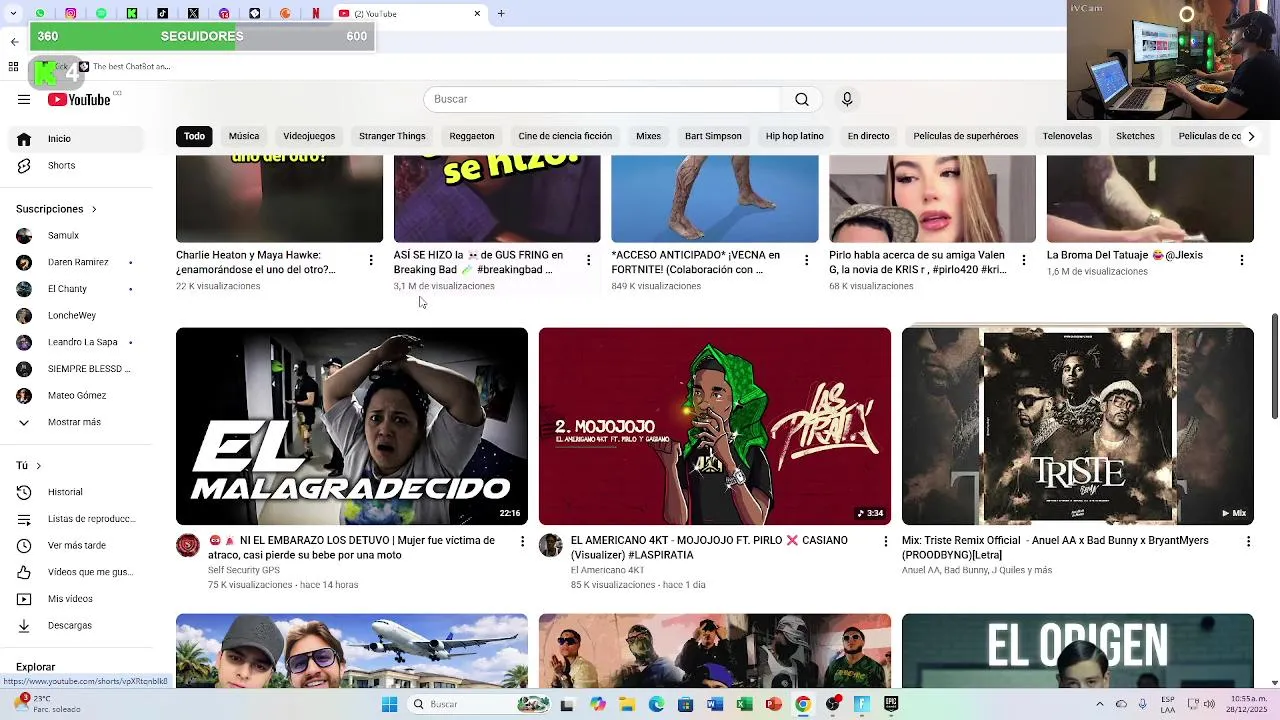Image resolution: width=1280 pixels, height=720 pixels.
Task: Switch to the Instagram browser tab
Action: pos(70,13)
